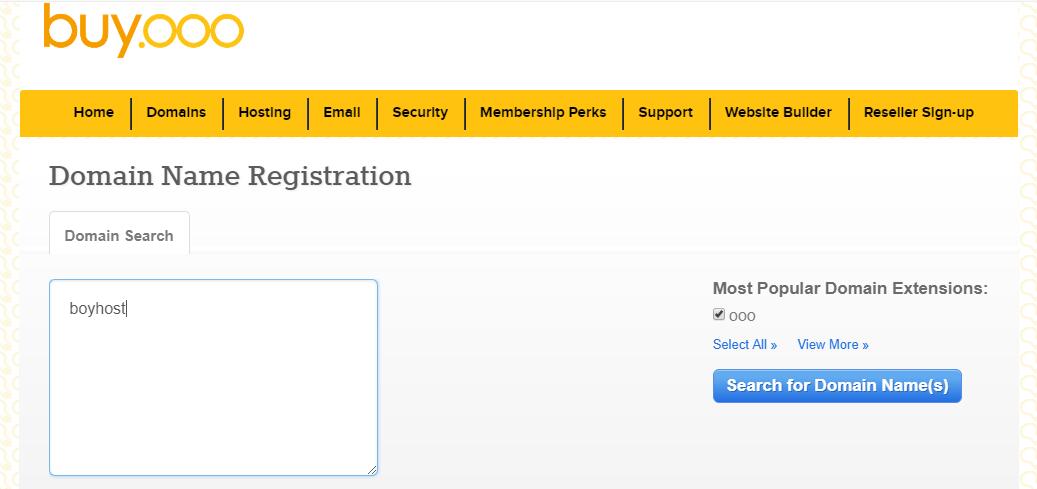Click the ooo checkbox label text

pos(742,316)
